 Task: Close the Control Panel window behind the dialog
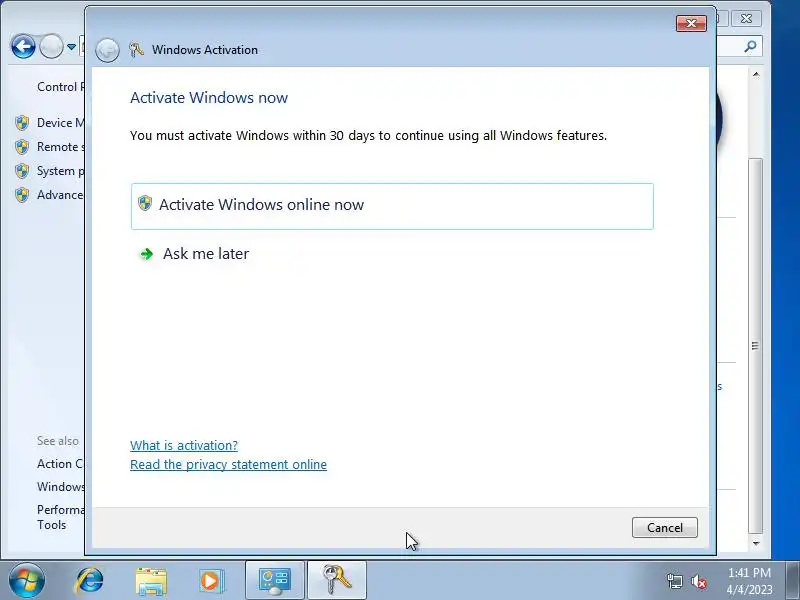point(746,19)
